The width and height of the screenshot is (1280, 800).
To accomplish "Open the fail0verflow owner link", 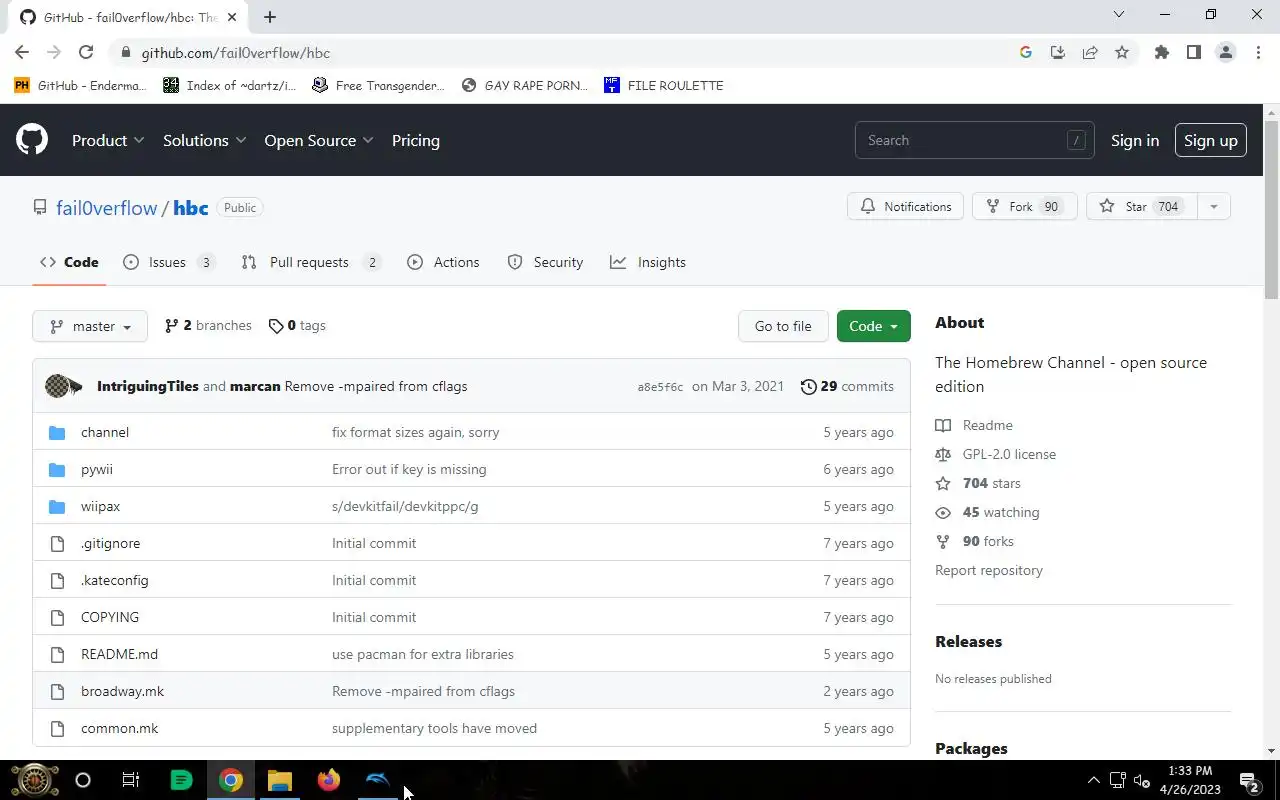I will point(107,207).
